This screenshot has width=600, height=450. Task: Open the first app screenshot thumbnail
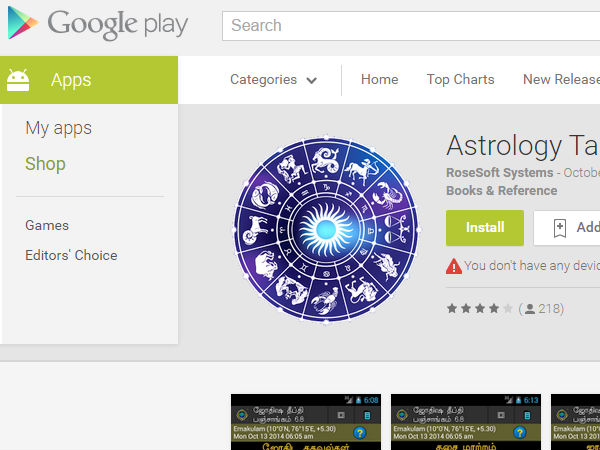306,422
